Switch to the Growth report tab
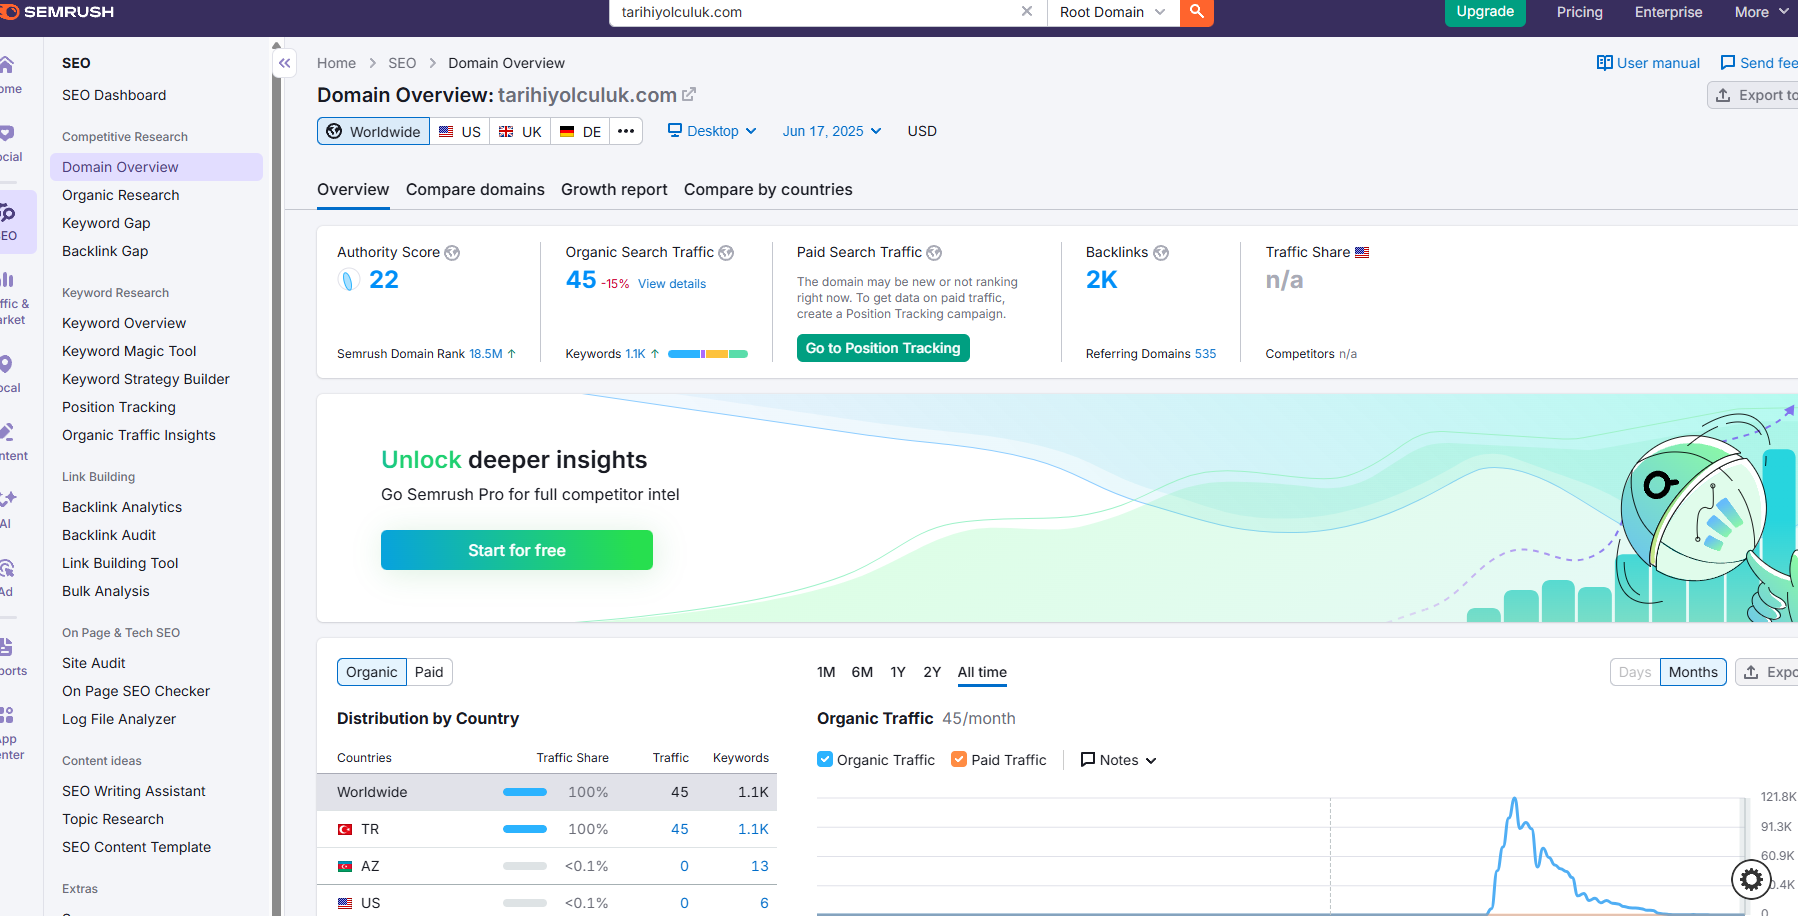Image resolution: width=1798 pixels, height=916 pixels. pos(614,190)
